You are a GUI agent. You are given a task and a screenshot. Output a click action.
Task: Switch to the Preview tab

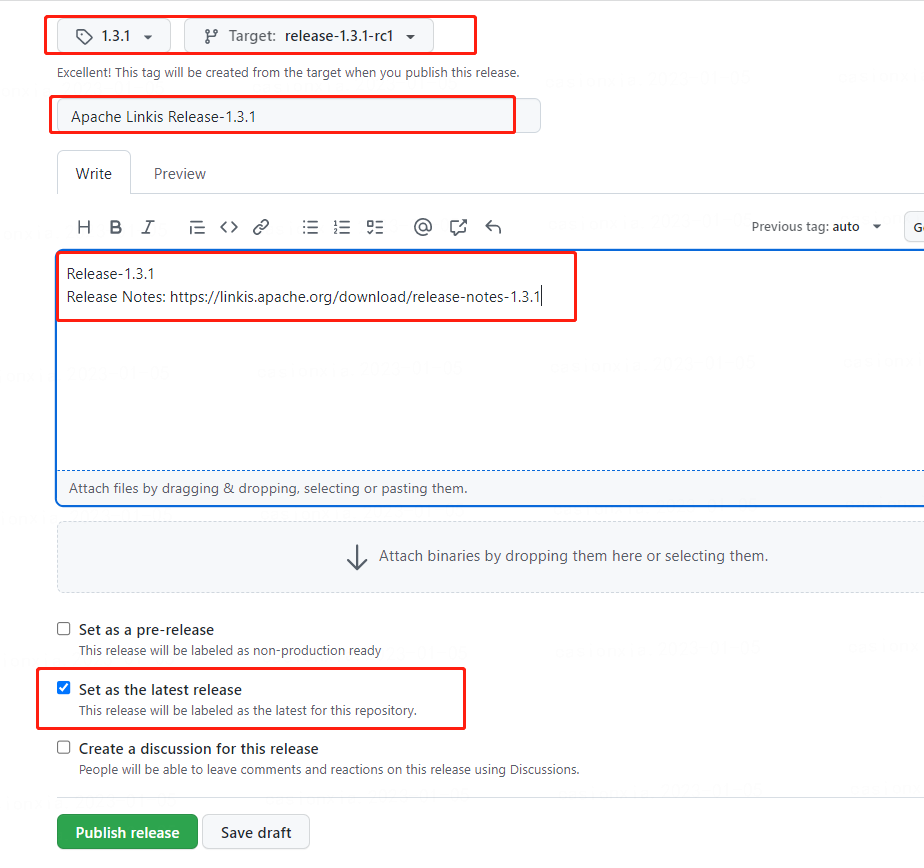tap(180, 174)
